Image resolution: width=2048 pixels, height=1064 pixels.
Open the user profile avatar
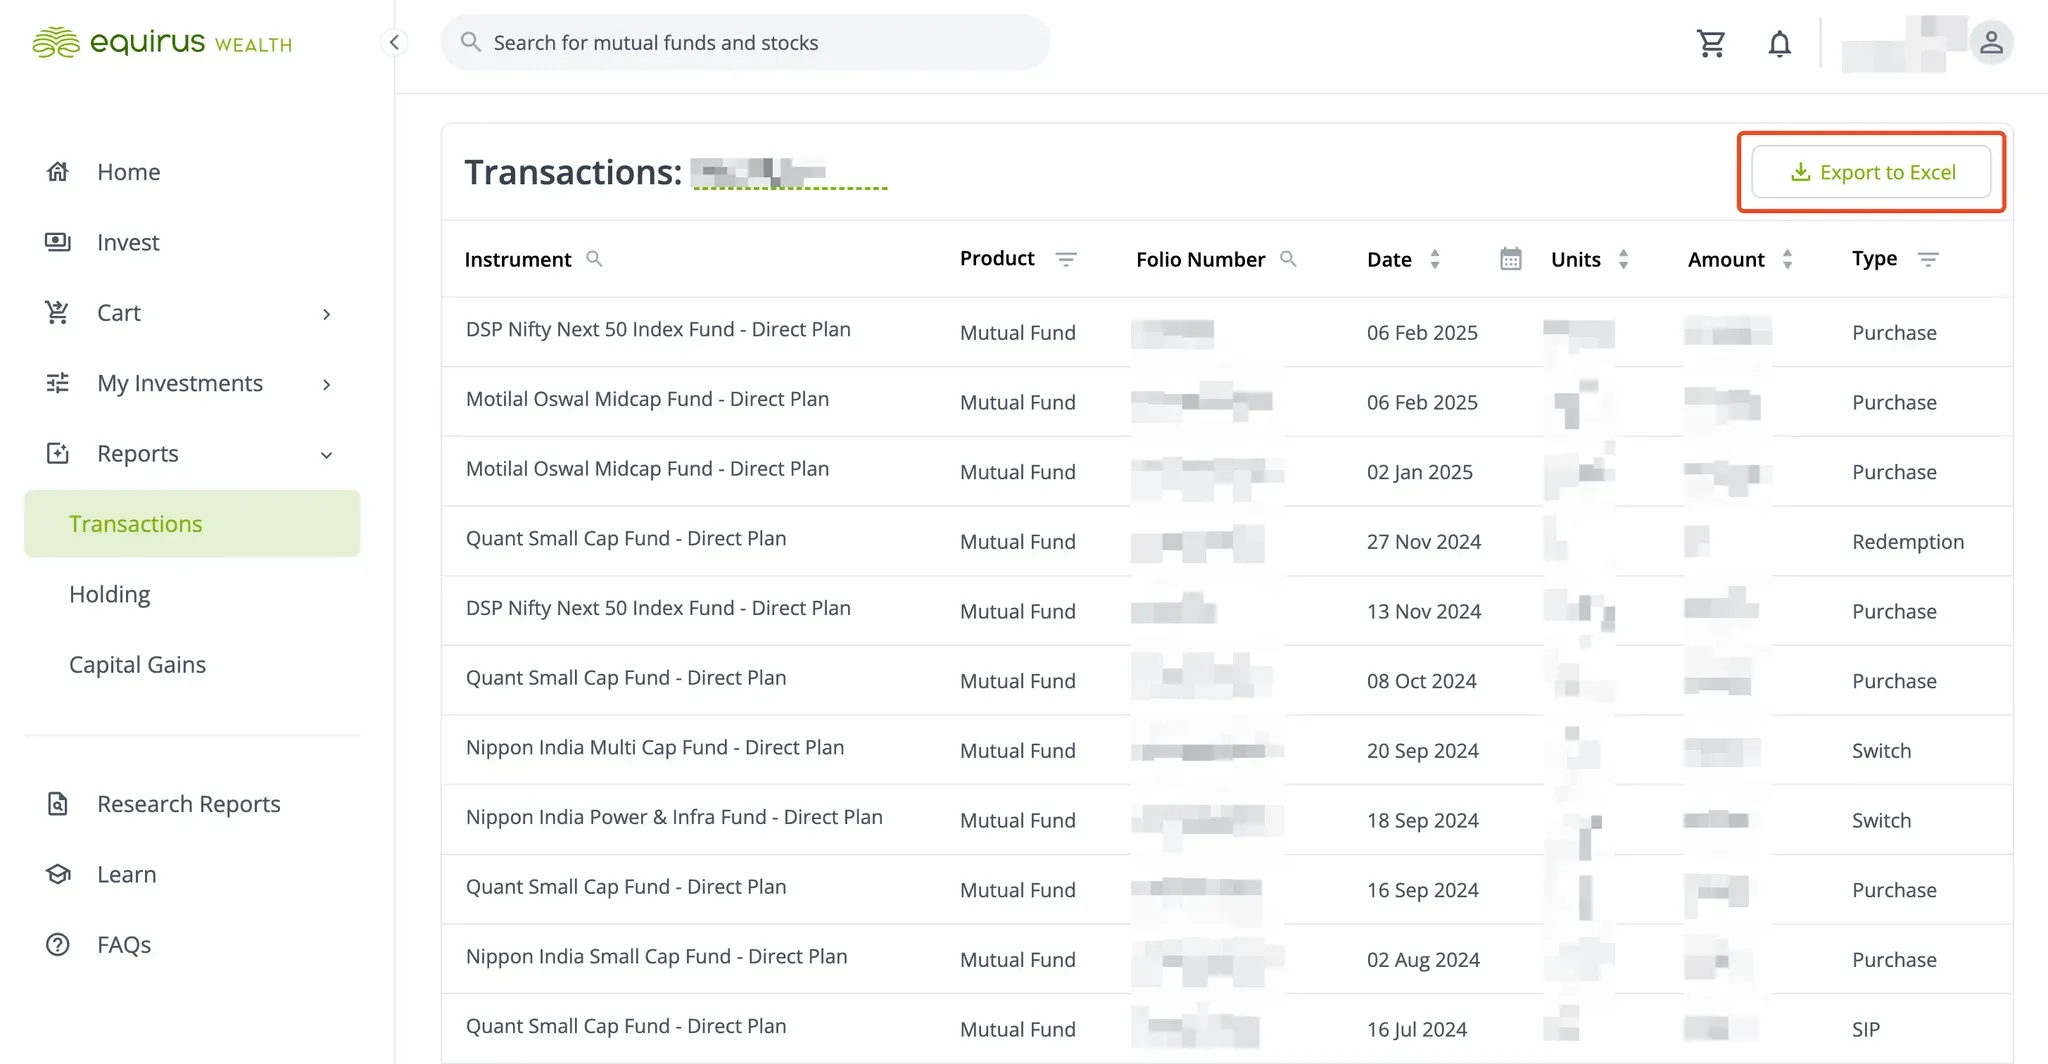click(1991, 43)
